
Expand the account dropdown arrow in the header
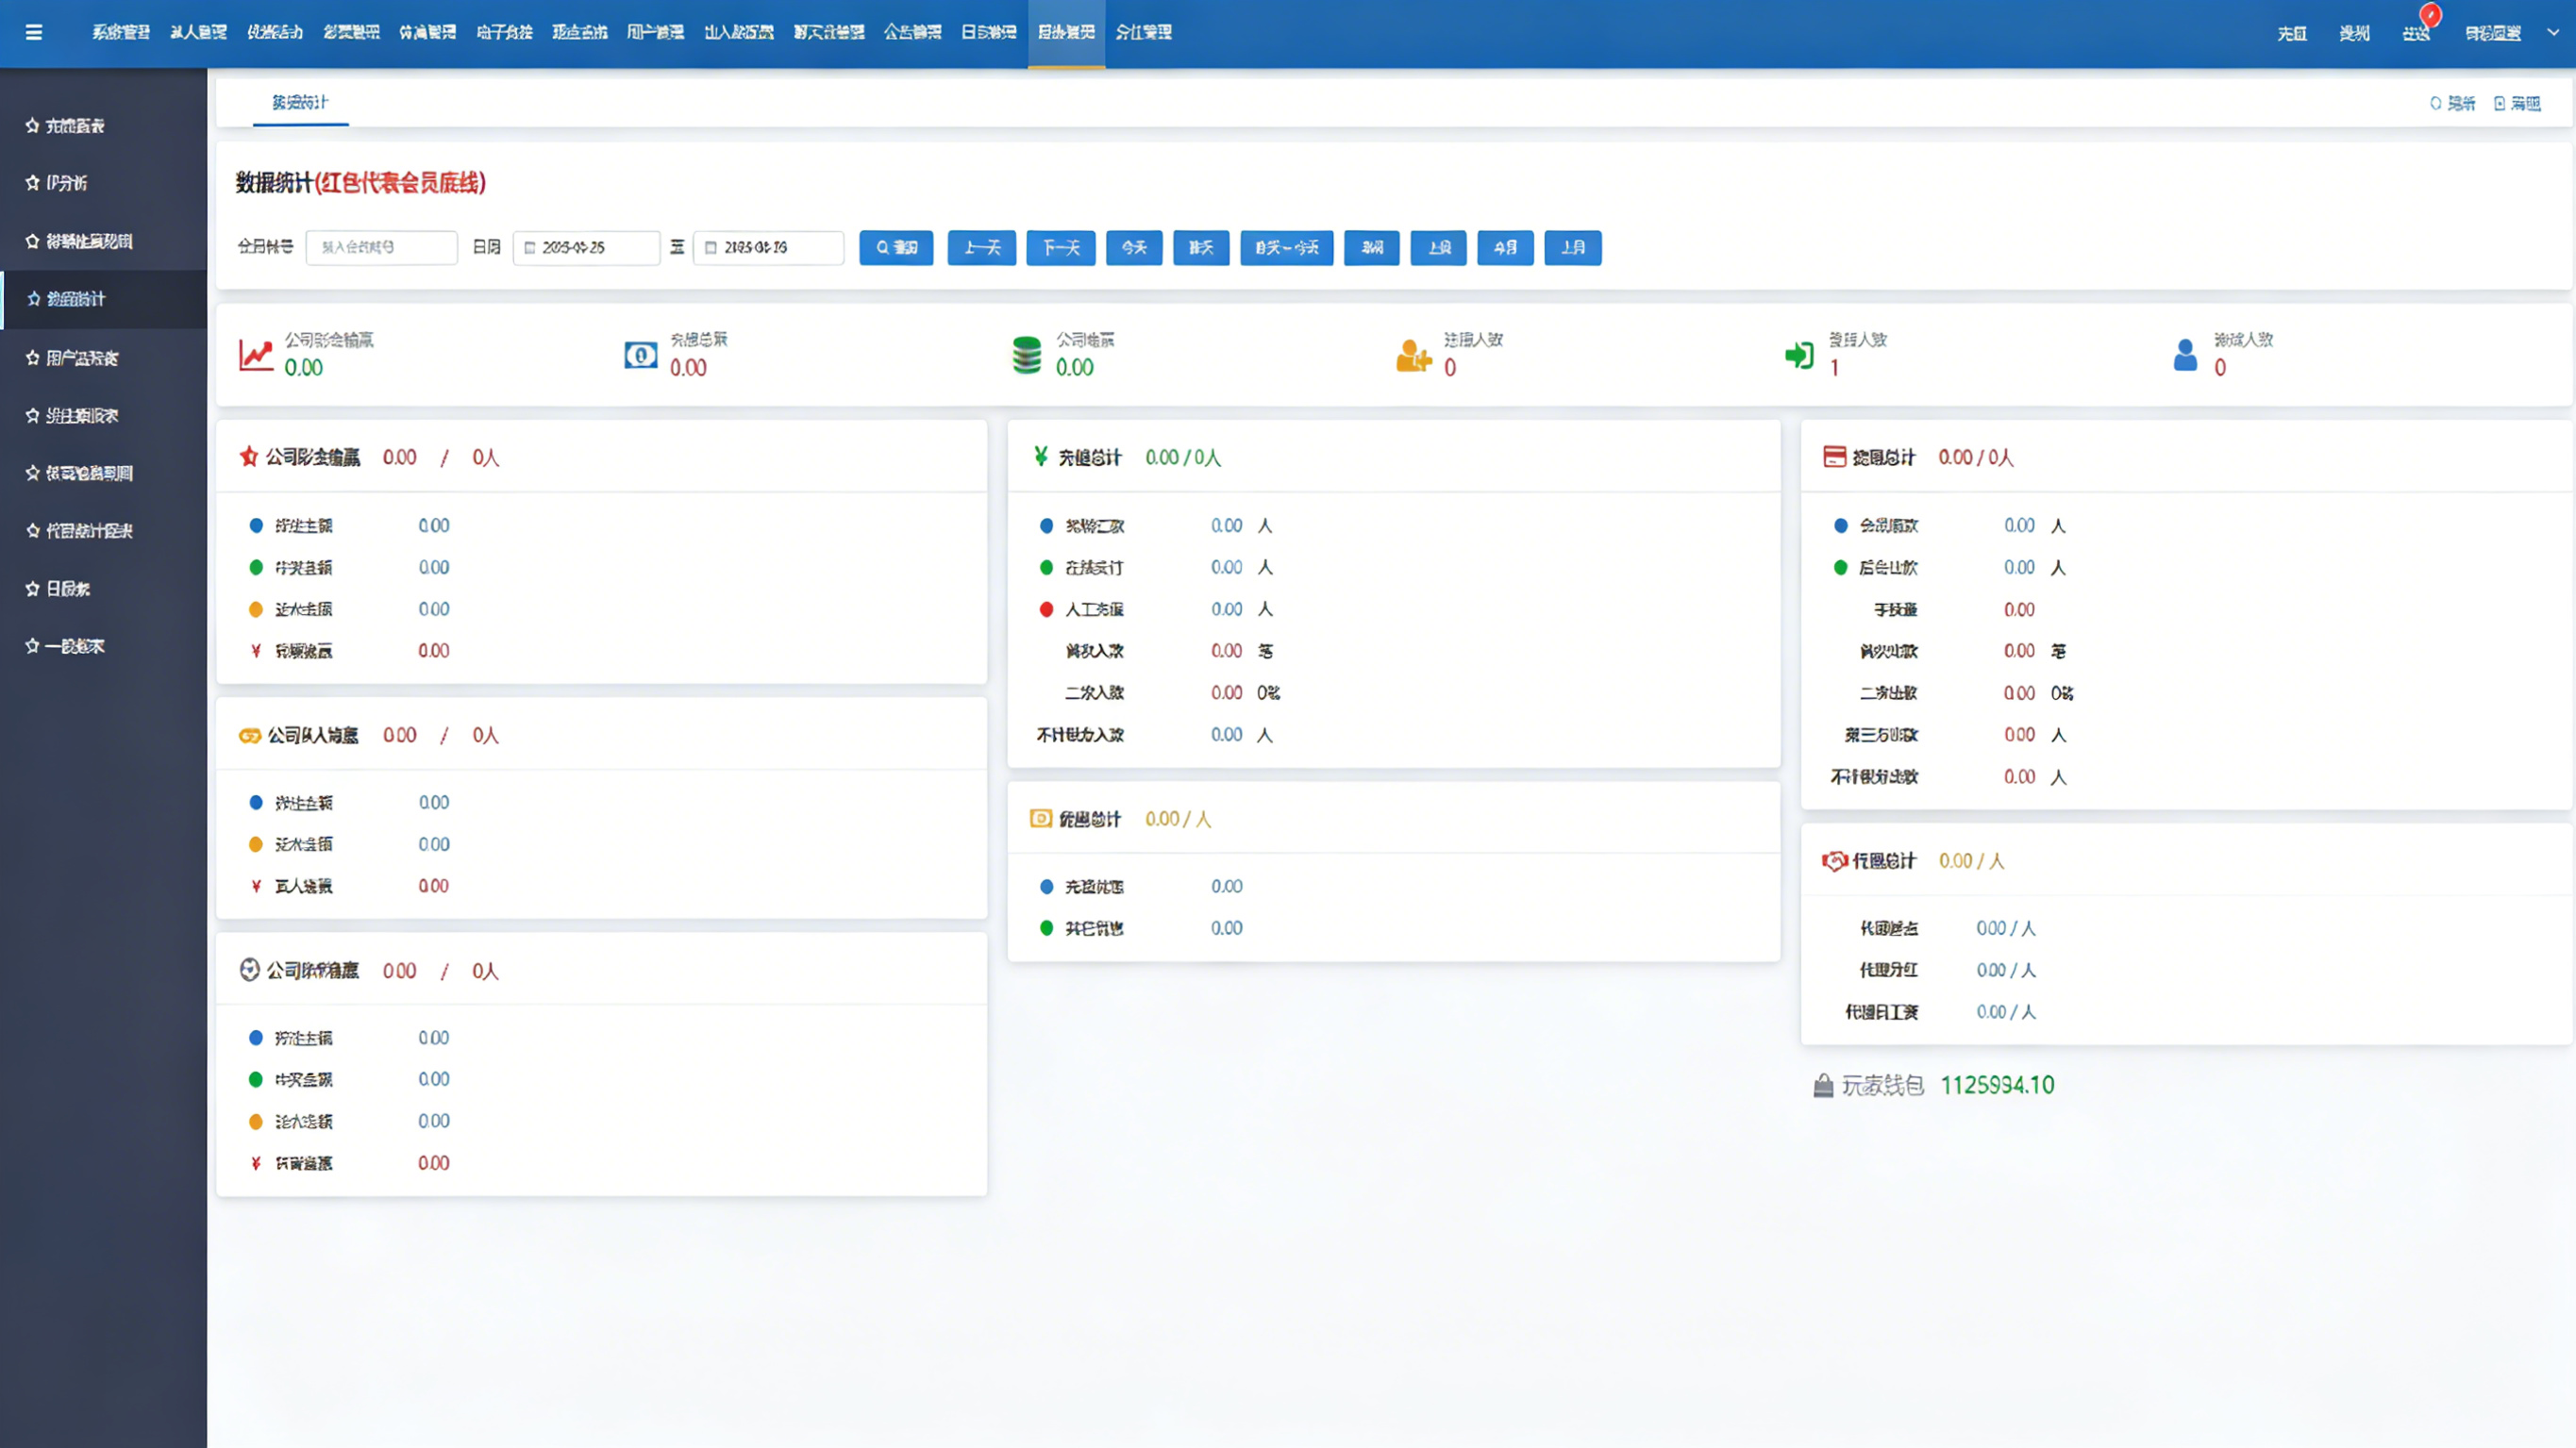2553,32
